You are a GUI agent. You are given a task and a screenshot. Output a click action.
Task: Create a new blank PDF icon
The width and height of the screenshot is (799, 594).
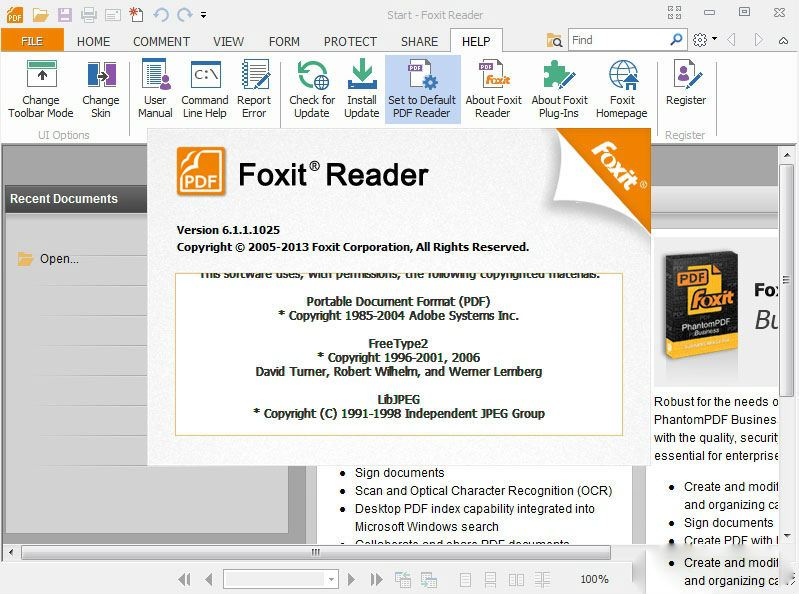coord(136,14)
